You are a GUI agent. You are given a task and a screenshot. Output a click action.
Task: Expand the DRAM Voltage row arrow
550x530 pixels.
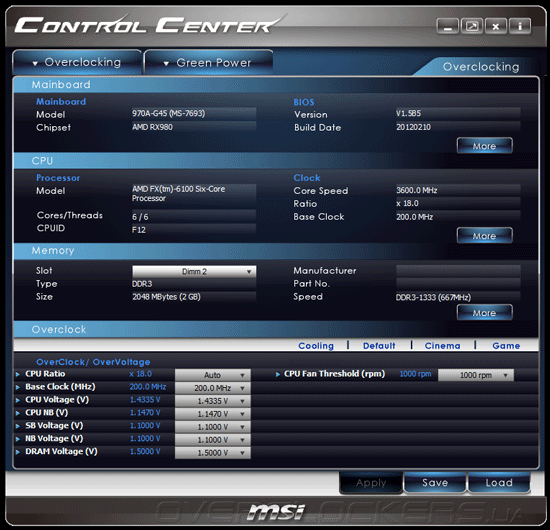[x=18, y=452]
